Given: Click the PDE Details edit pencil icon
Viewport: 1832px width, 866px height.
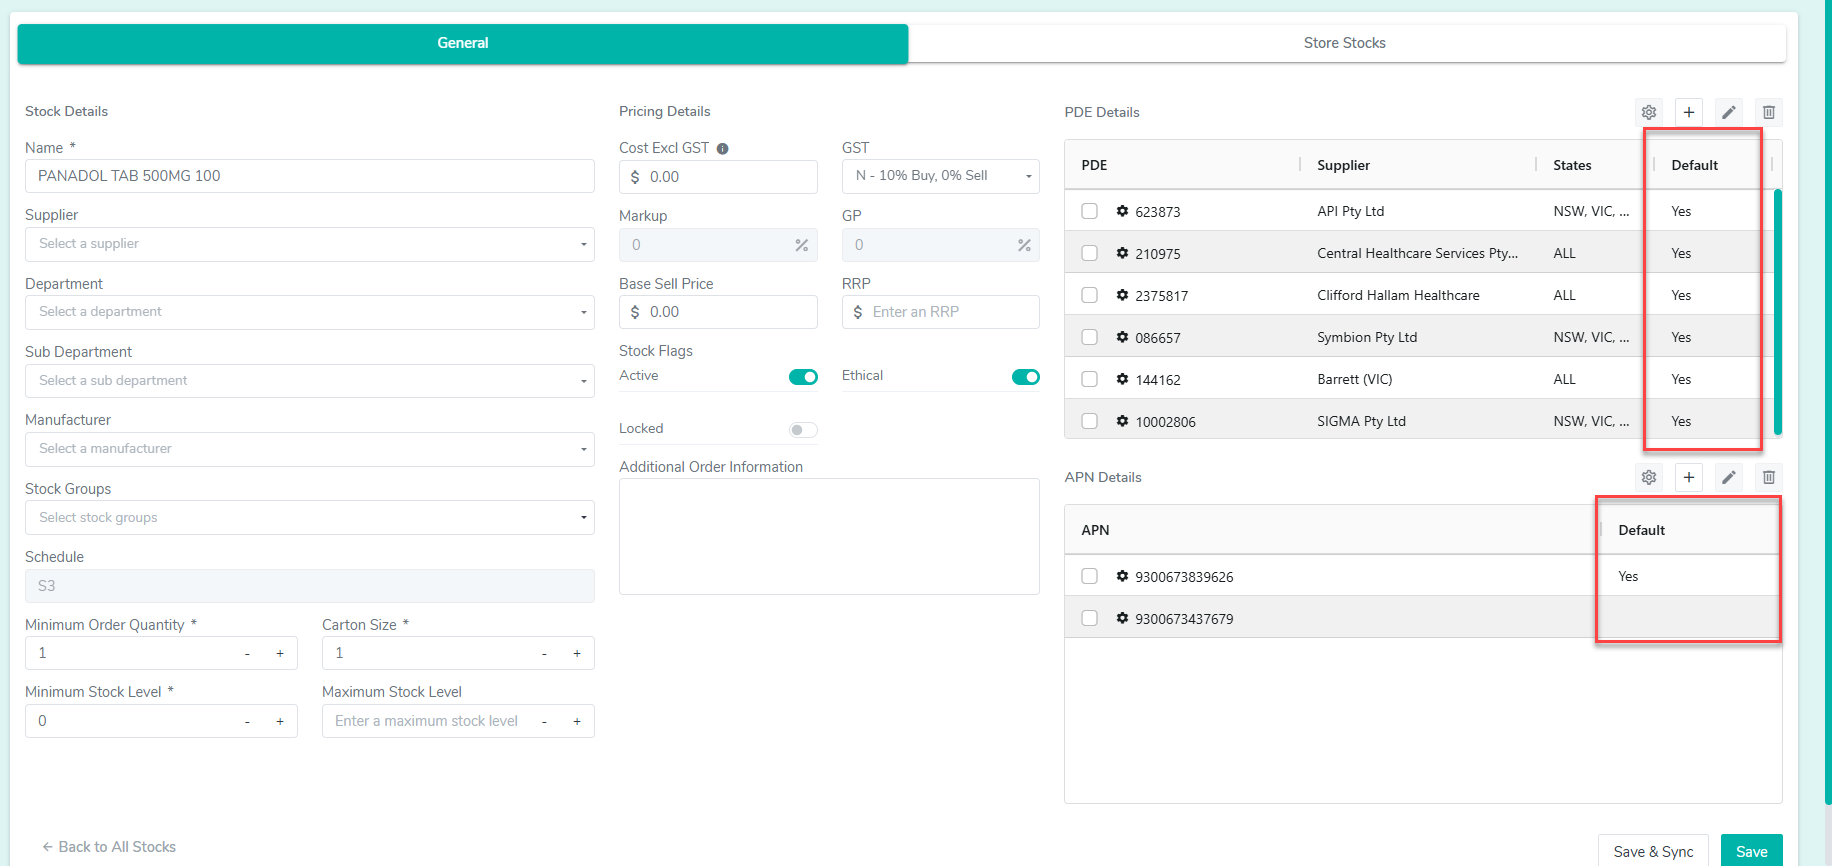Looking at the screenshot, I should 1729,112.
